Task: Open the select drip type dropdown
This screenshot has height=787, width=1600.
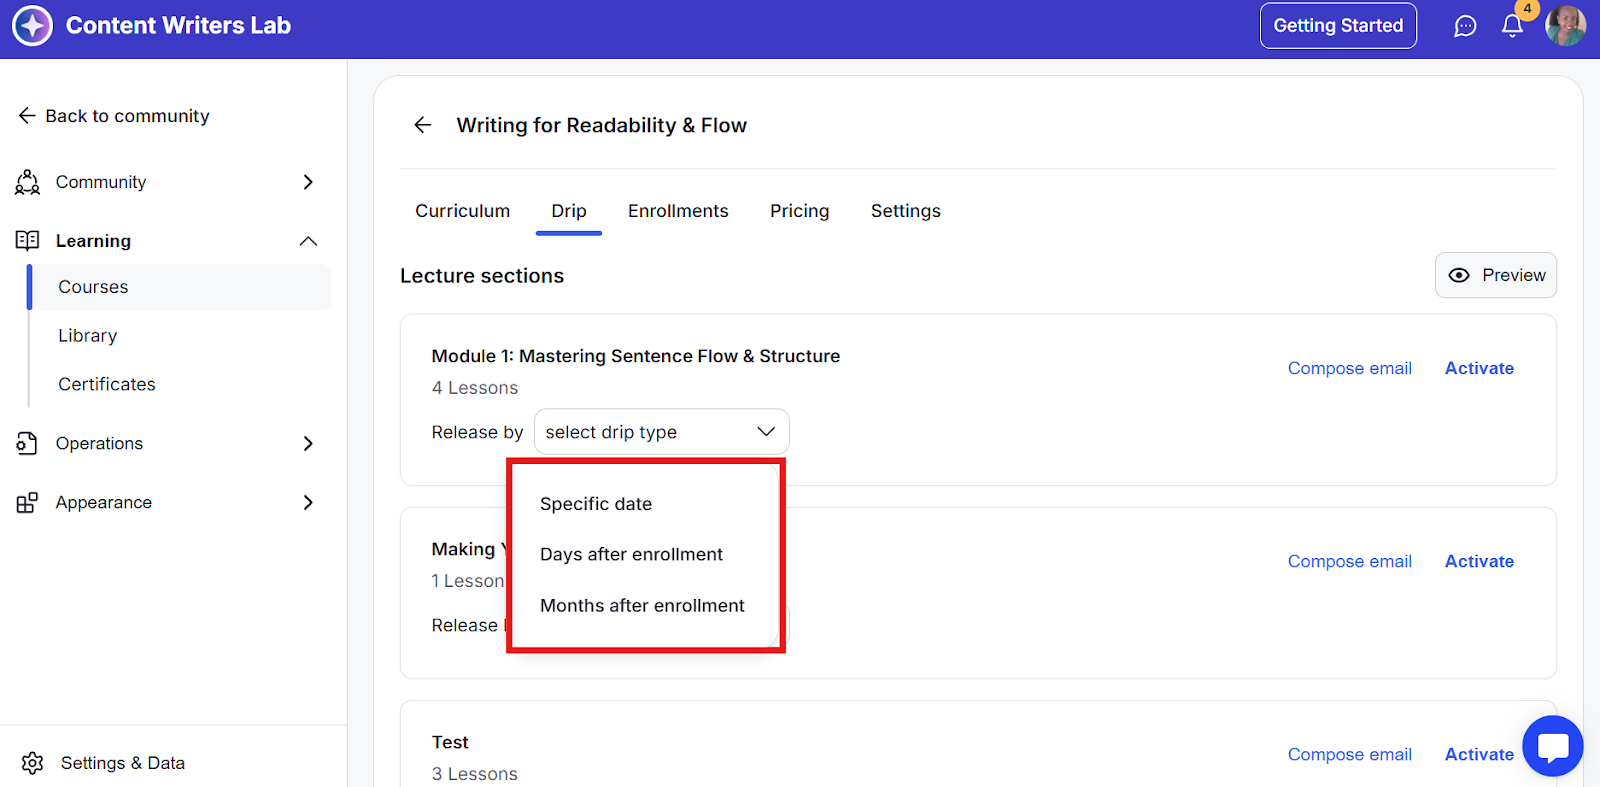Action: point(662,432)
